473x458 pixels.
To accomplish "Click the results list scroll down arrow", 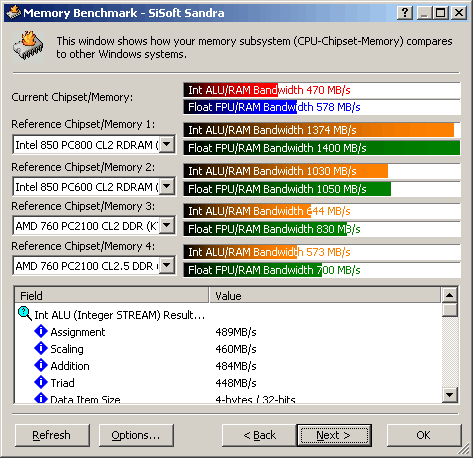I will tap(450, 395).
